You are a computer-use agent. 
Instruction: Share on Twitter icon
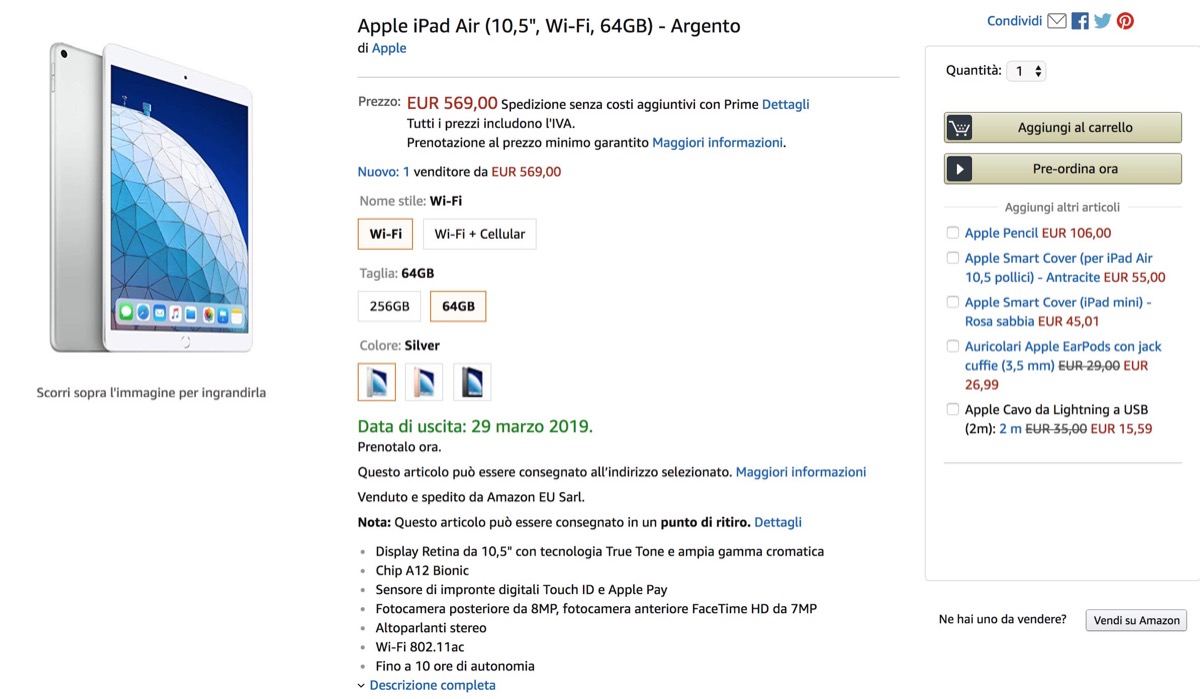tap(1102, 21)
